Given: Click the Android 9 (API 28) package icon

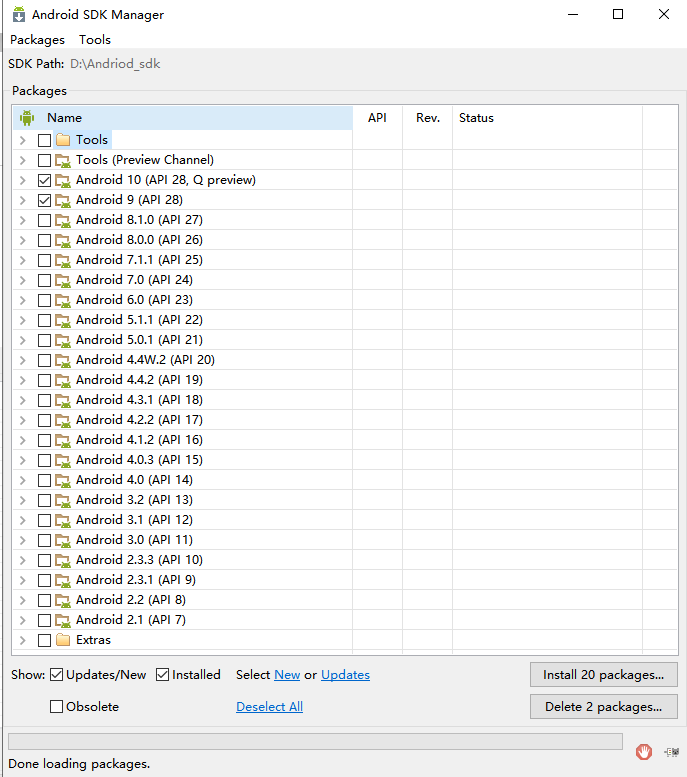Looking at the screenshot, I should pos(63,200).
